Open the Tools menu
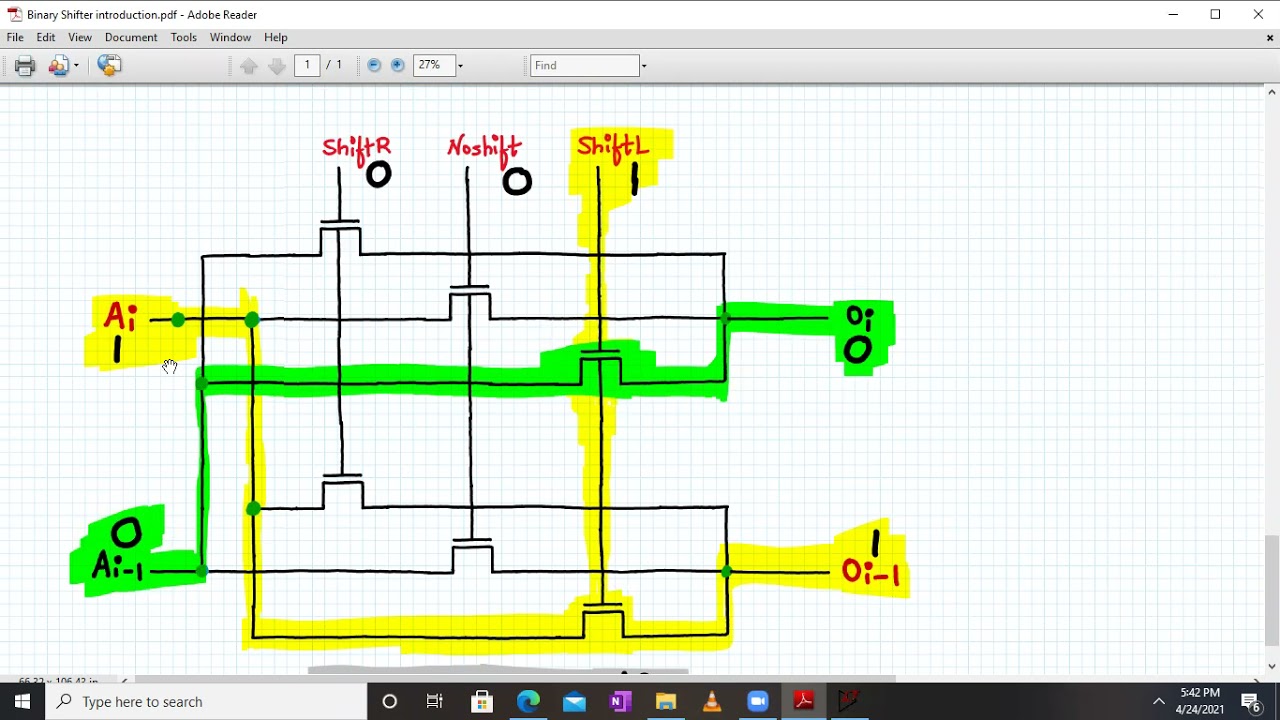 [184, 37]
